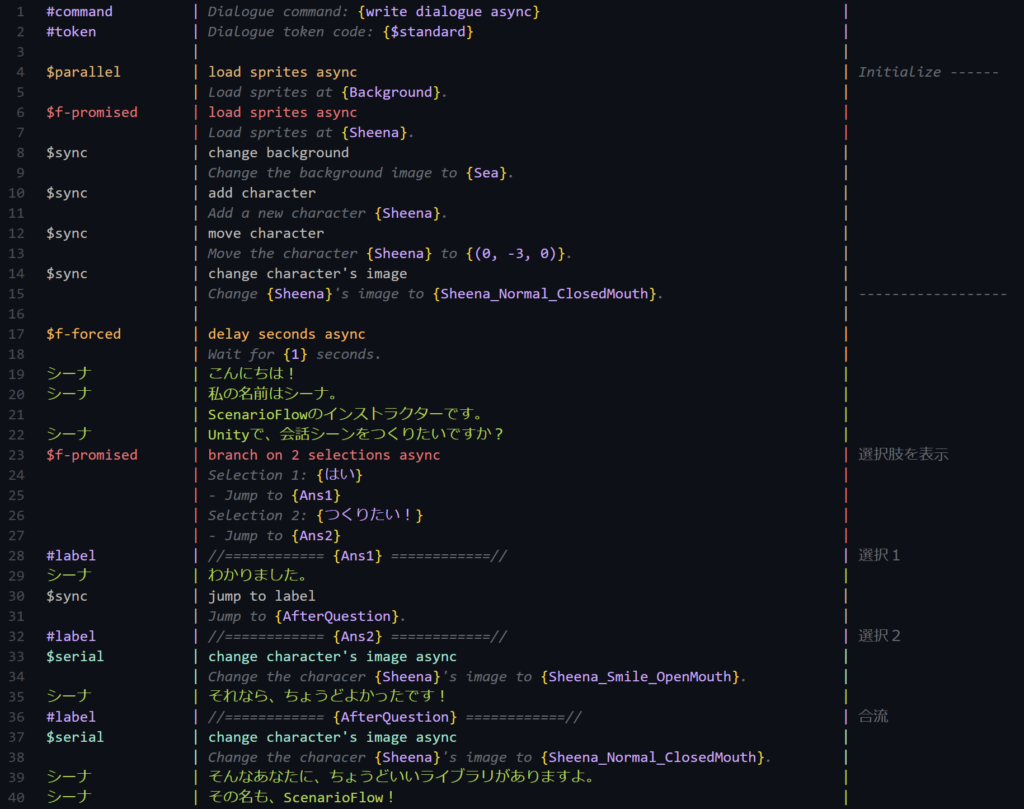Click the $f-forced token on line 17
Screen dimensions: 1024x809
pyautogui.click(x=83, y=334)
